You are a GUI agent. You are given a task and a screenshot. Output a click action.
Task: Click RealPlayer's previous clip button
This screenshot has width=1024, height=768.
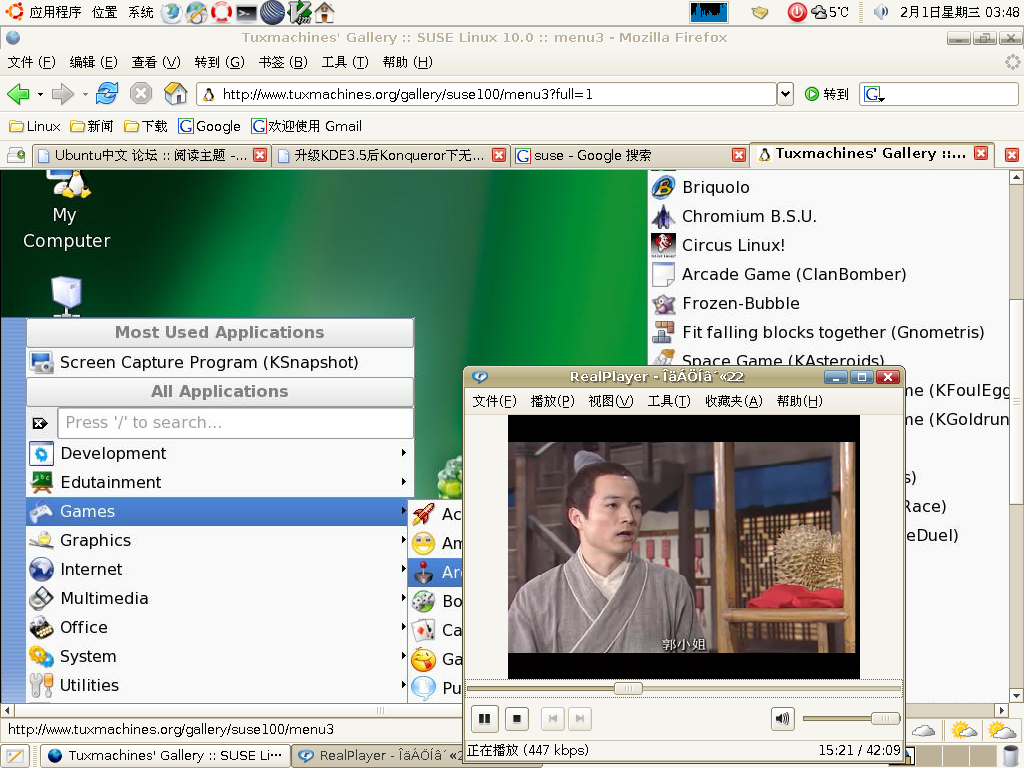pyautogui.click(x=553, y=719)
